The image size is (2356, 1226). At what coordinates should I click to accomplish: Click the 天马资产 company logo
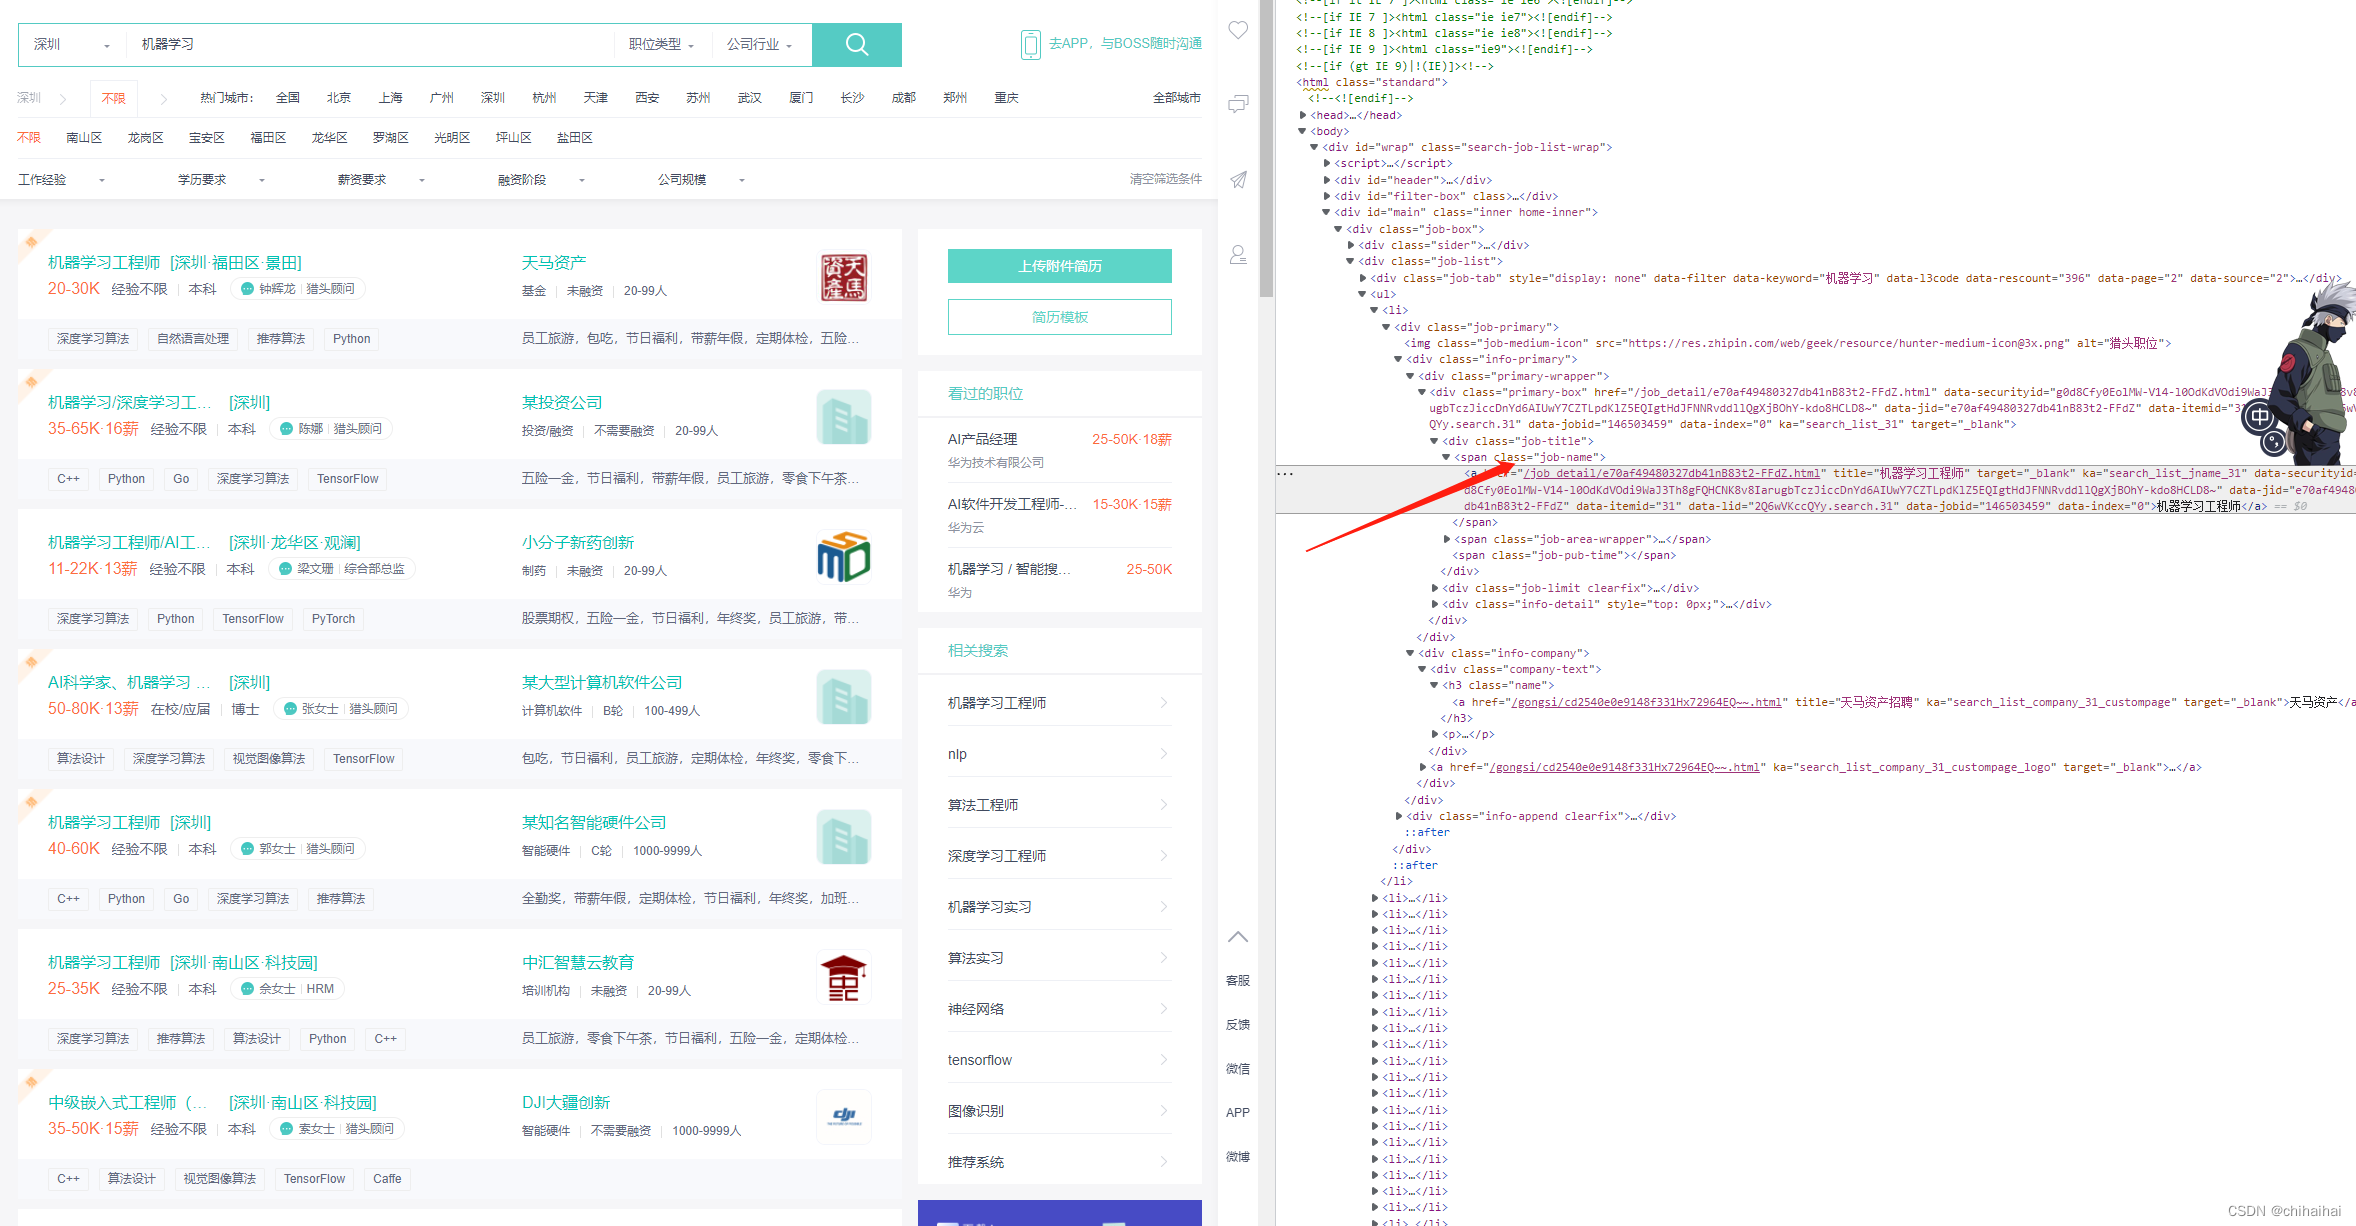[x=843, y=277]
